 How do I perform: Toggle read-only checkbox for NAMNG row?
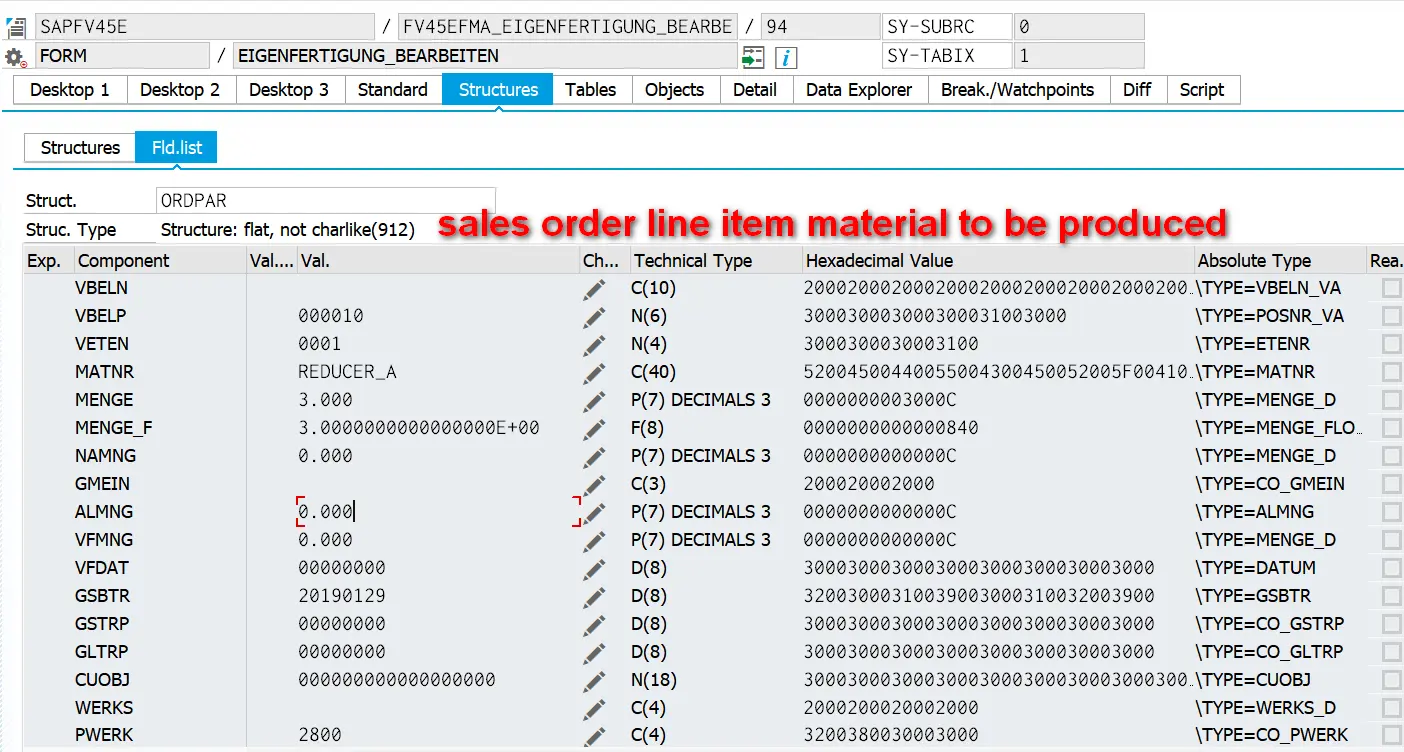1391,456
